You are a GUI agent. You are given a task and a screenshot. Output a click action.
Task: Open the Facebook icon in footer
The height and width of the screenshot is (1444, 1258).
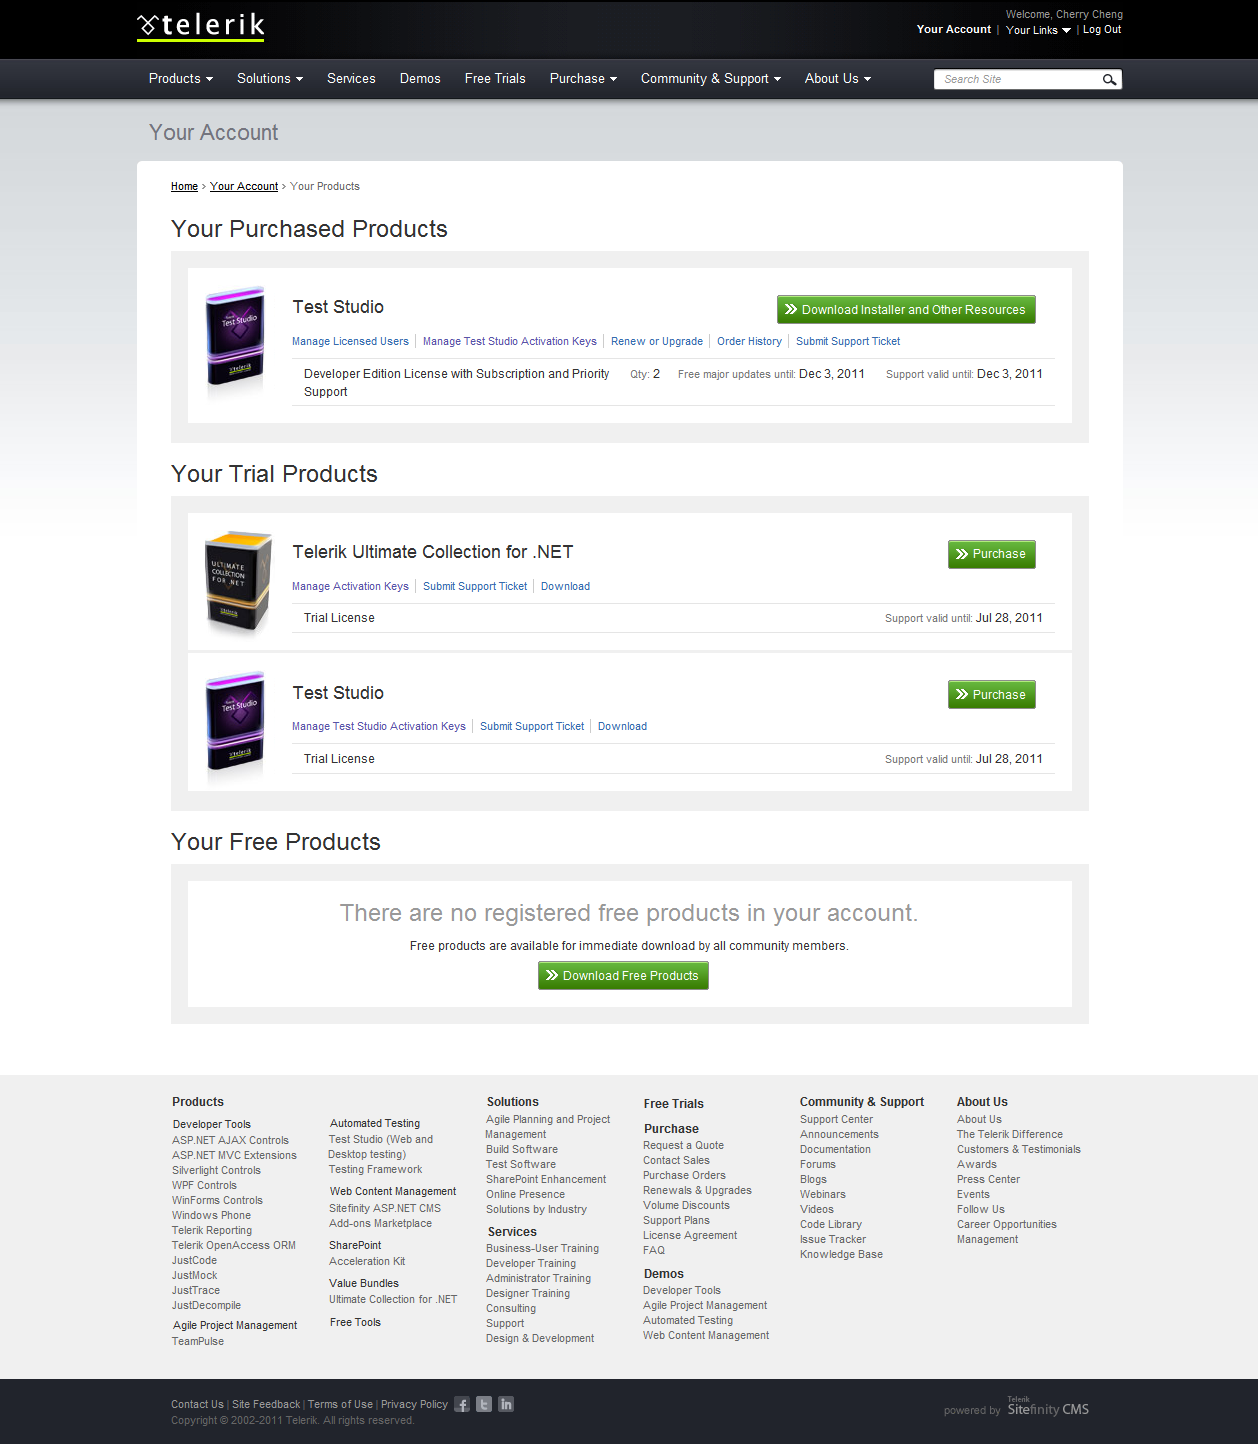[x=462, y=1404]
